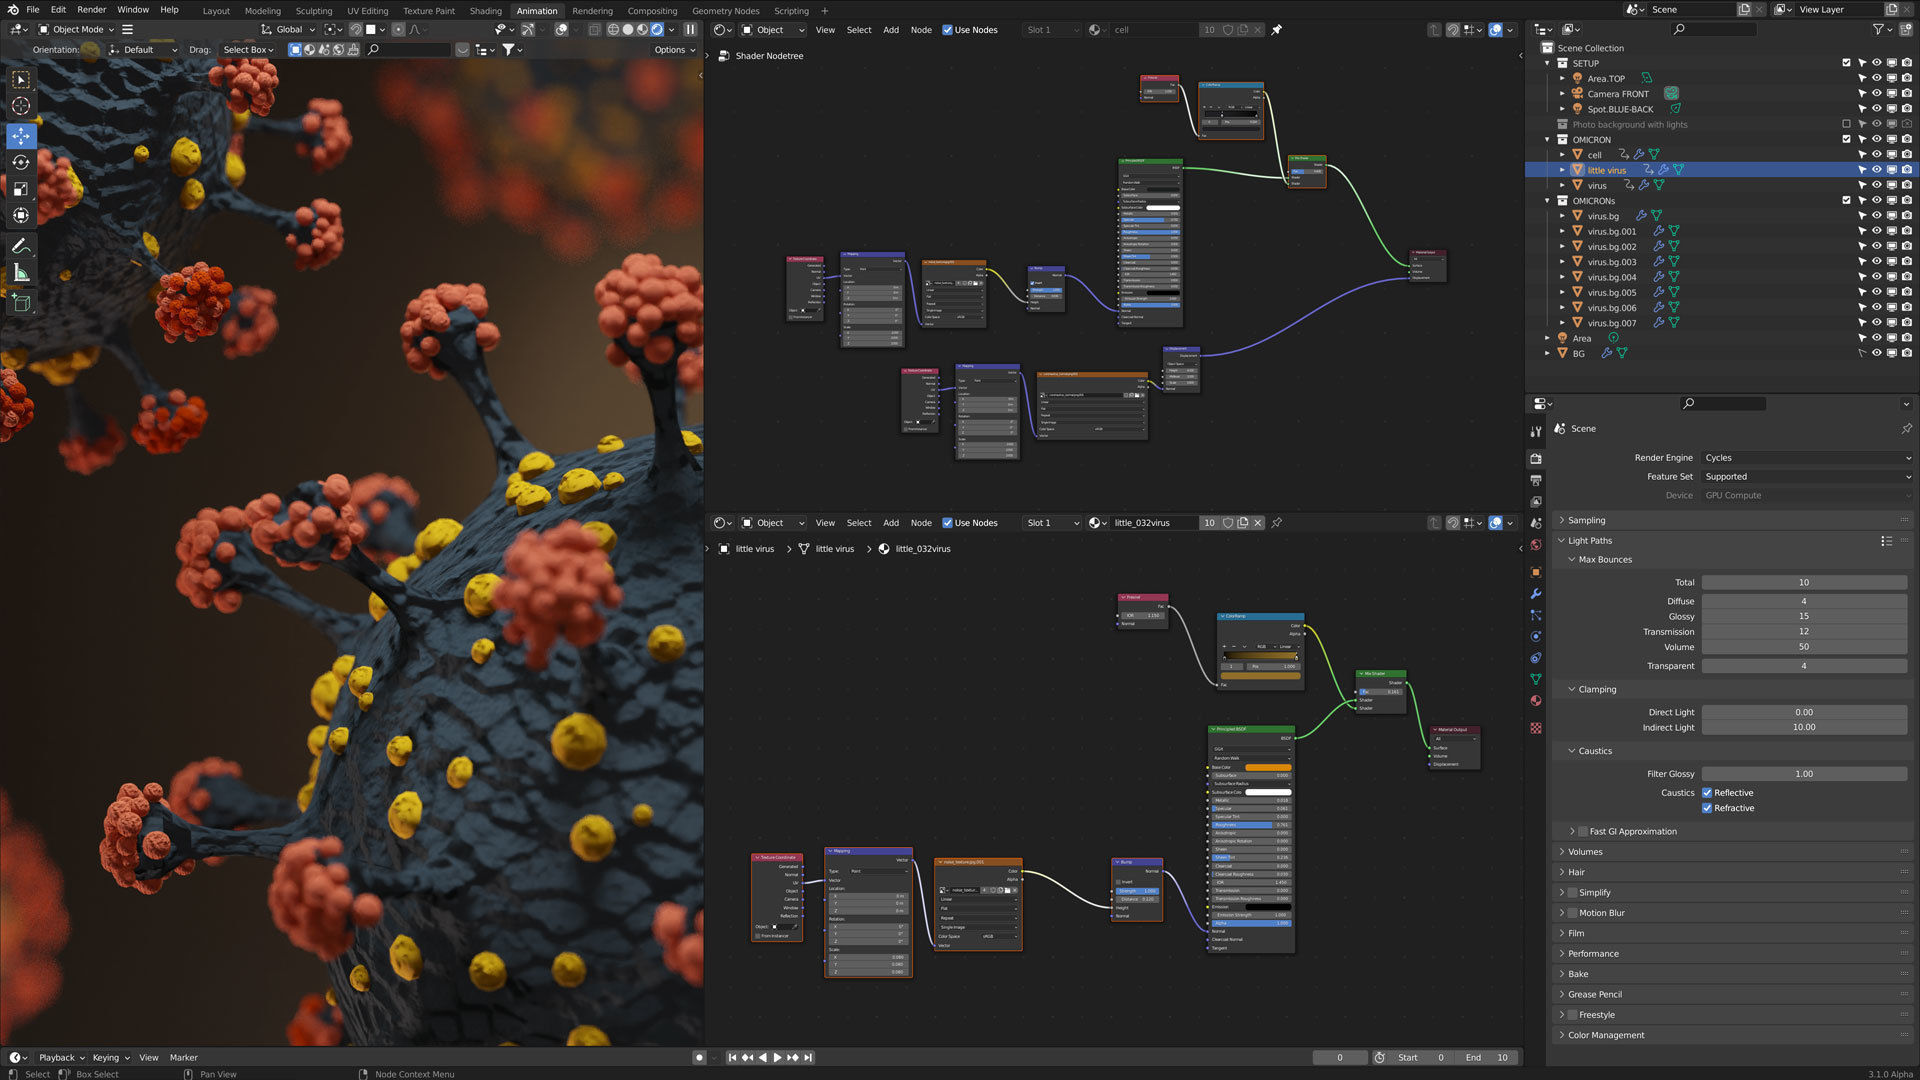Select the Scale tool
Viewport: 1920px width, 1080px height.
tap(21, 189)
